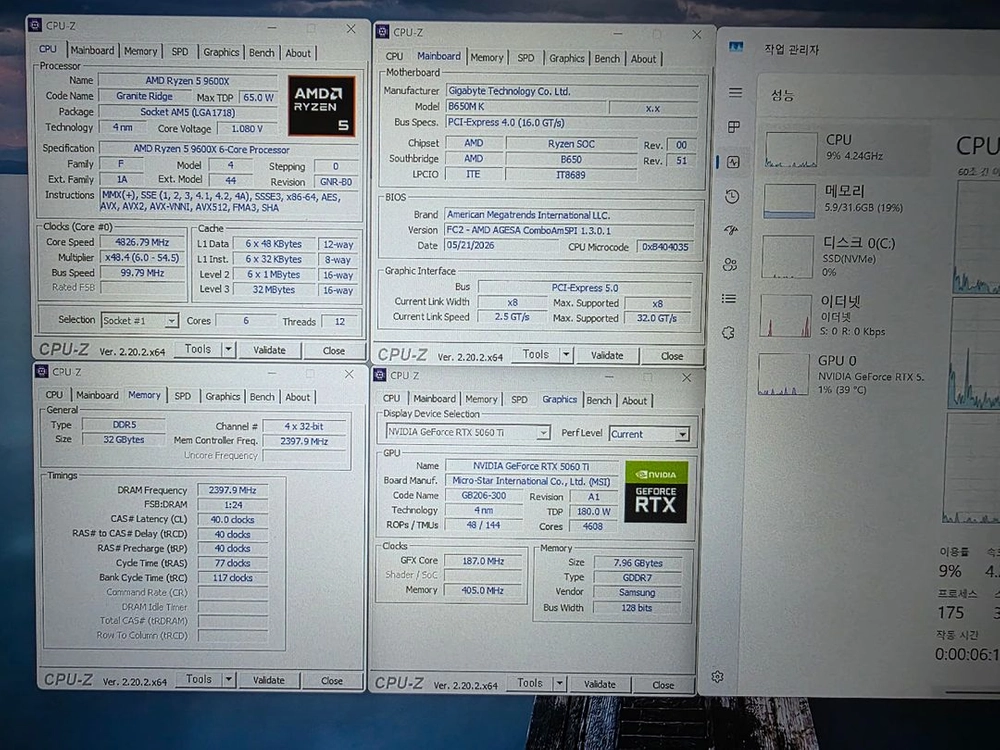Select Ethernet performance entry in Task Manager
Viewport: 1000px width, 750px height.
(x=841, y=315)
